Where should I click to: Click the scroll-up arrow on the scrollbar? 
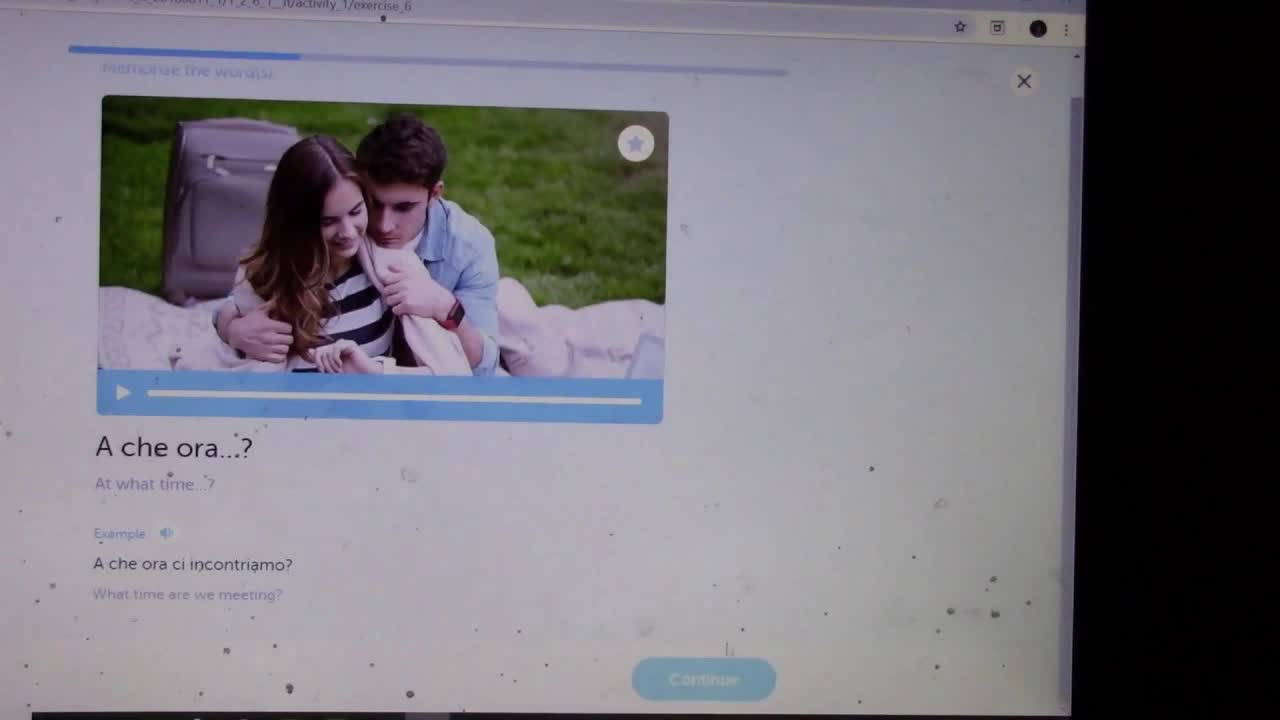coord(1077,58)
